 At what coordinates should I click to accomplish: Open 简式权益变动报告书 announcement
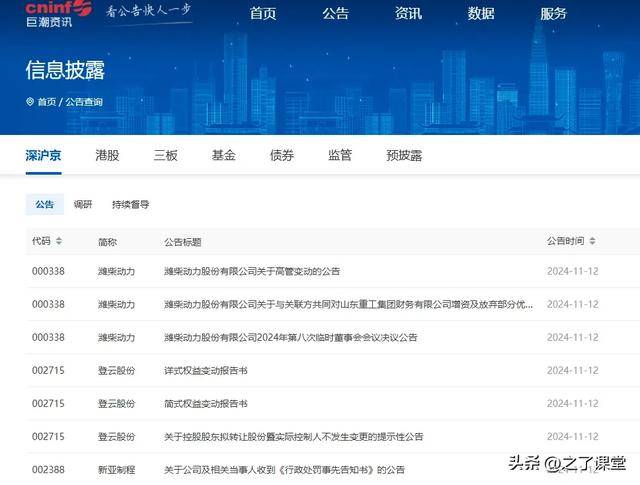pyautogui.click(x=206, y=403)
